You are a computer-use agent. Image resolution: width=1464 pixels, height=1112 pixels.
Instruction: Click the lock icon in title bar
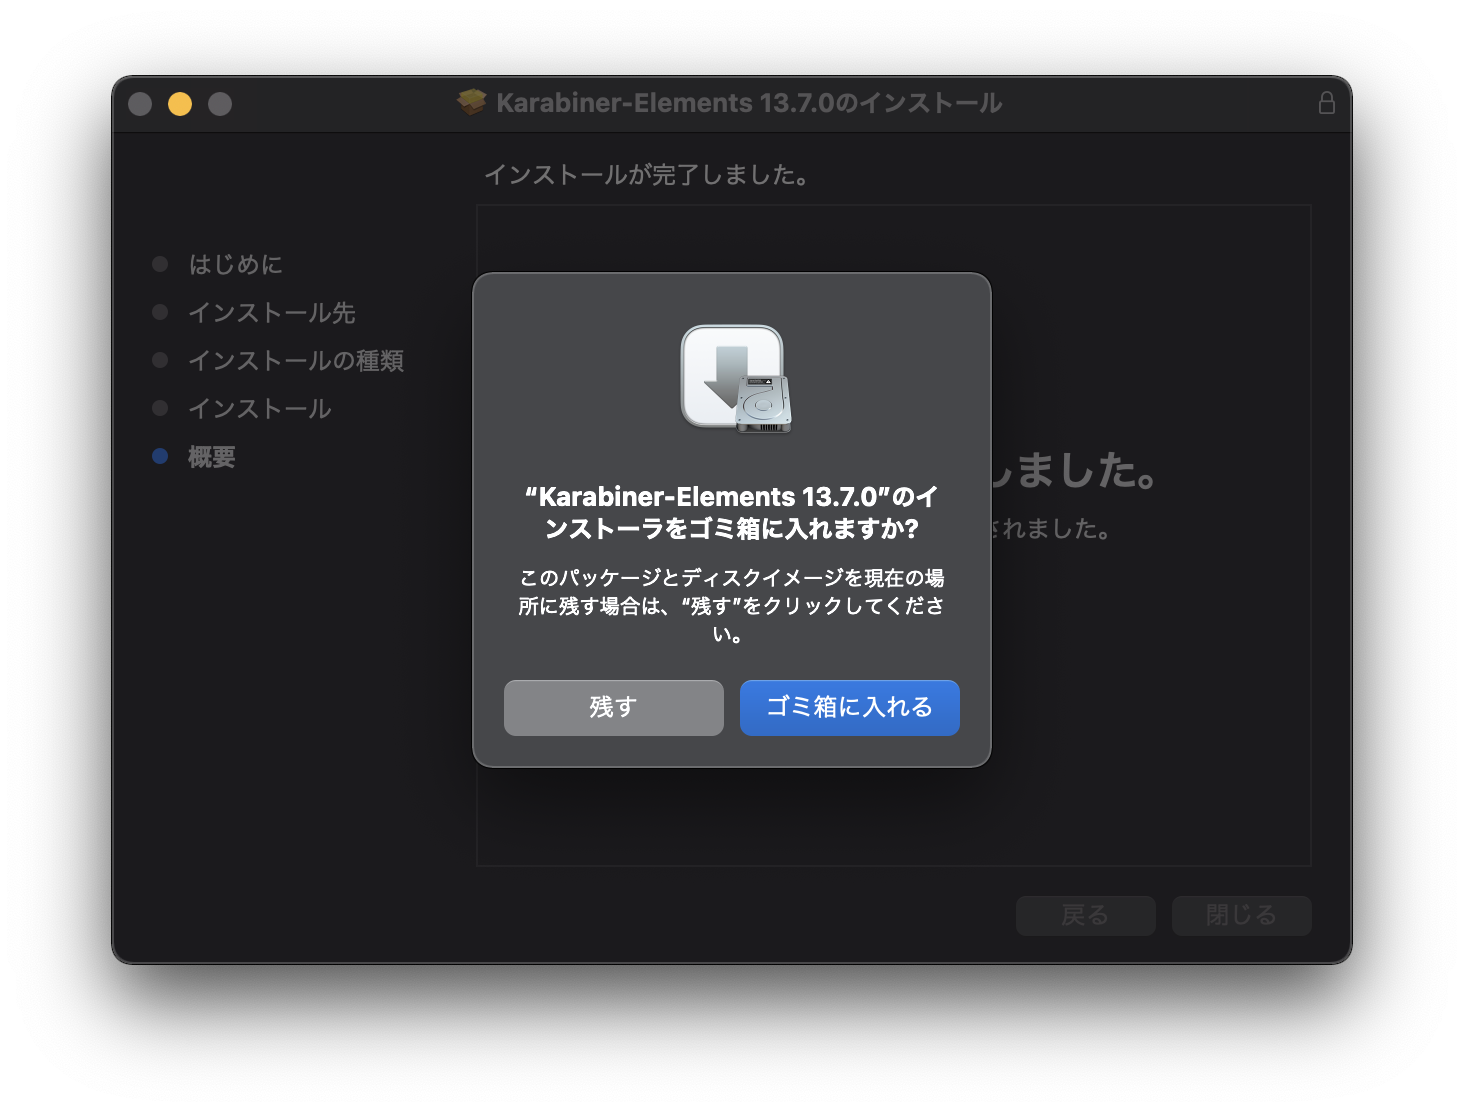point(1326,102)
